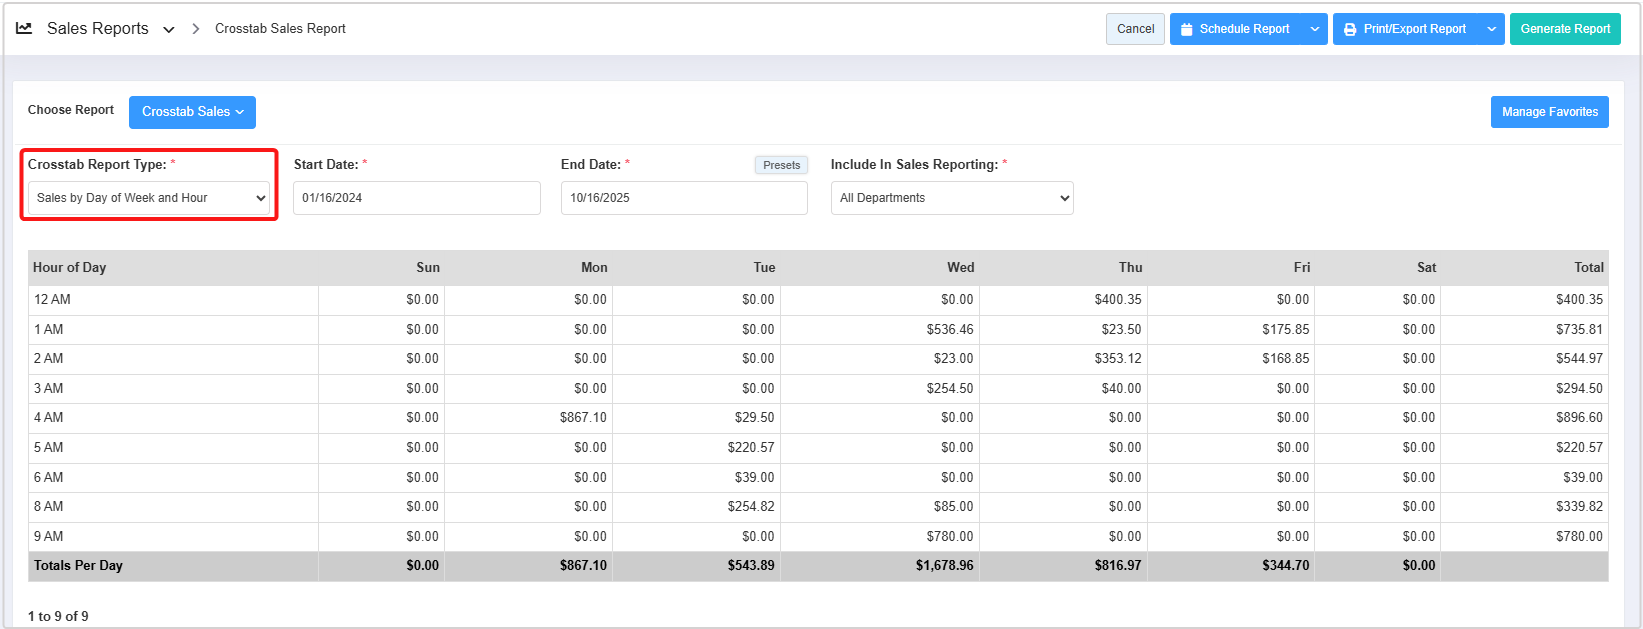Screen dimensions: 1643x629
Task: Click the Print/Export Report button
Action: [1406, 29]
